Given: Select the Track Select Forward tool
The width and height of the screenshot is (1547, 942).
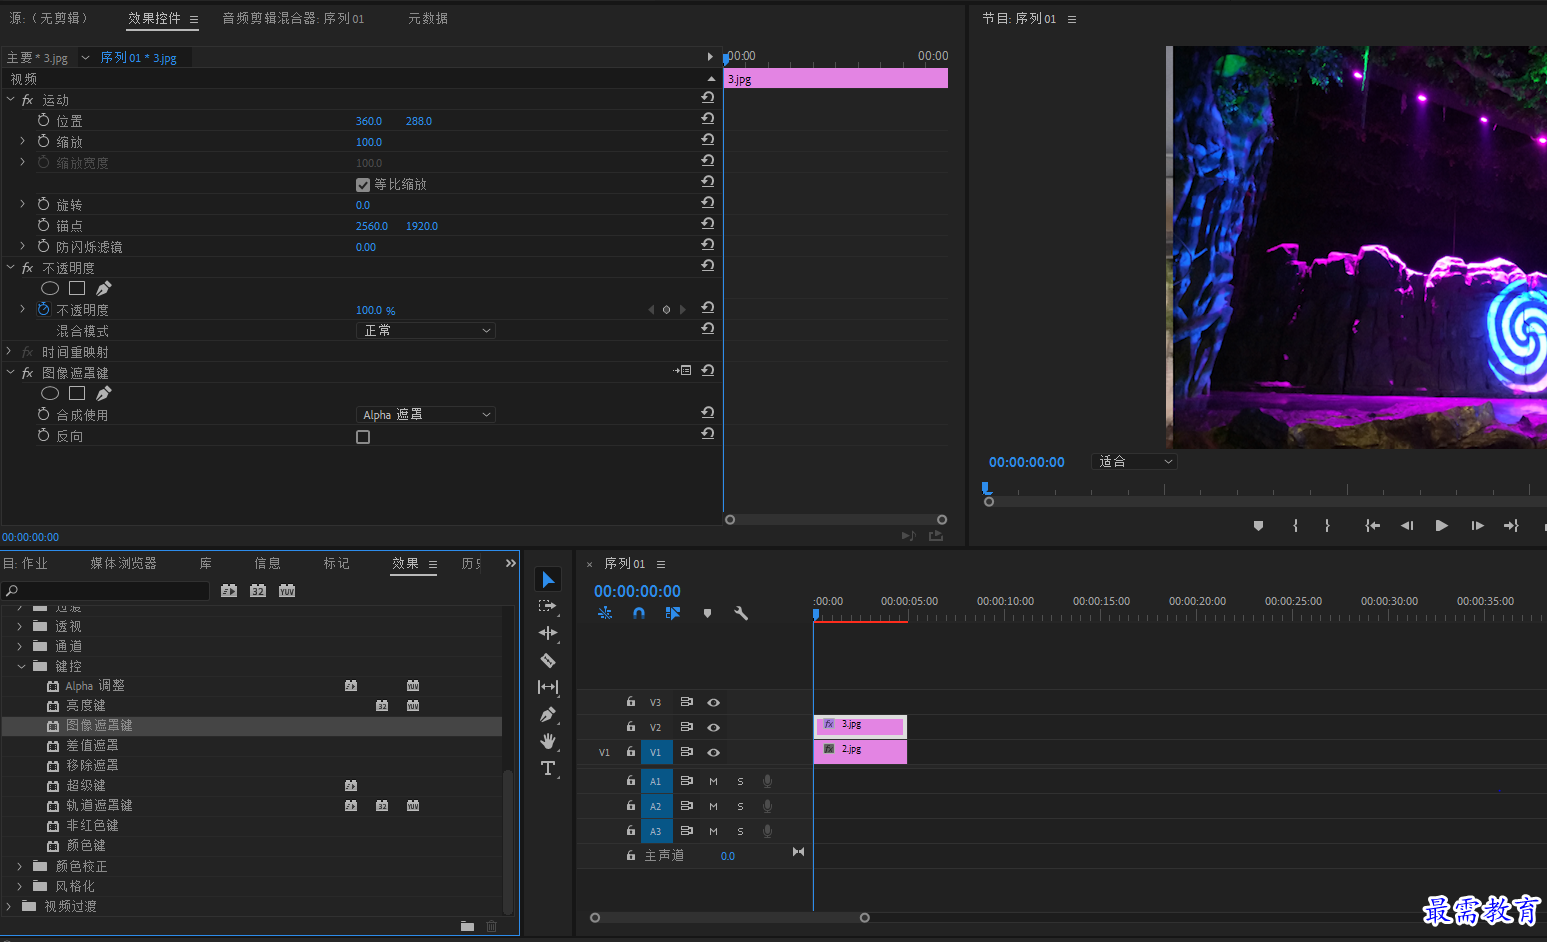Looking at the screenshot, I should 547,606.
